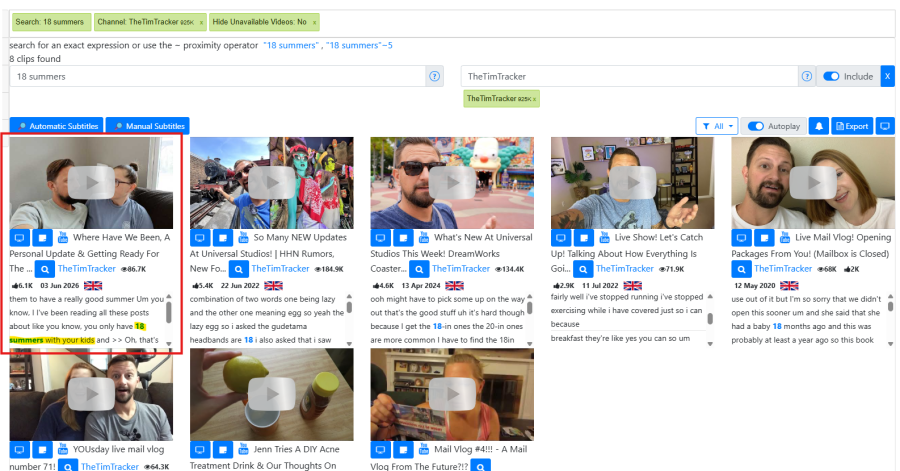Click transcript icon under What's New At Universal
The height and width of the screenshot is (471, 900).
tap(404, 238)
